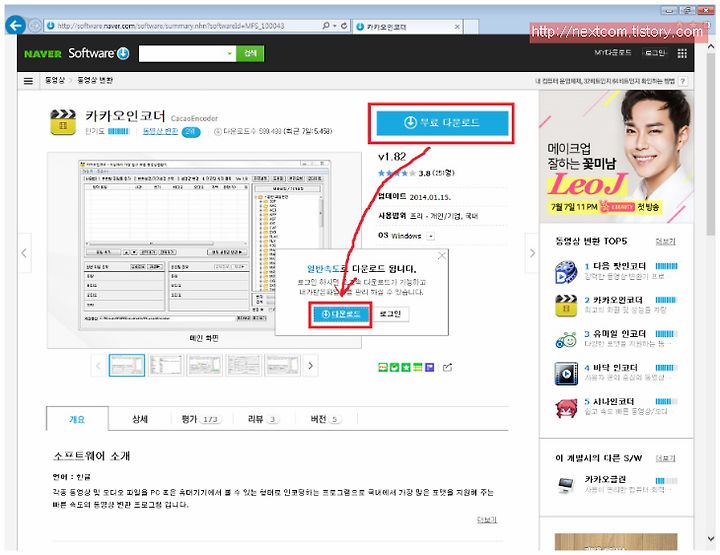Viewport: 720px width, 555px height.
Task: Click the 동영상 변환 category link under title
Action: coord(160,131)
